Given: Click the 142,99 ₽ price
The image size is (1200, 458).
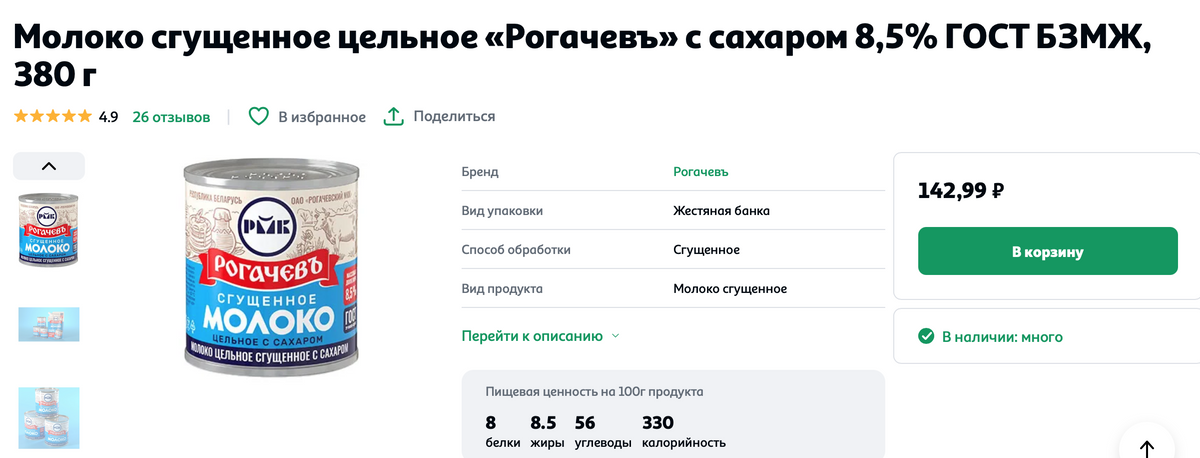Looking at the screenshot, I should click(961, 190).
